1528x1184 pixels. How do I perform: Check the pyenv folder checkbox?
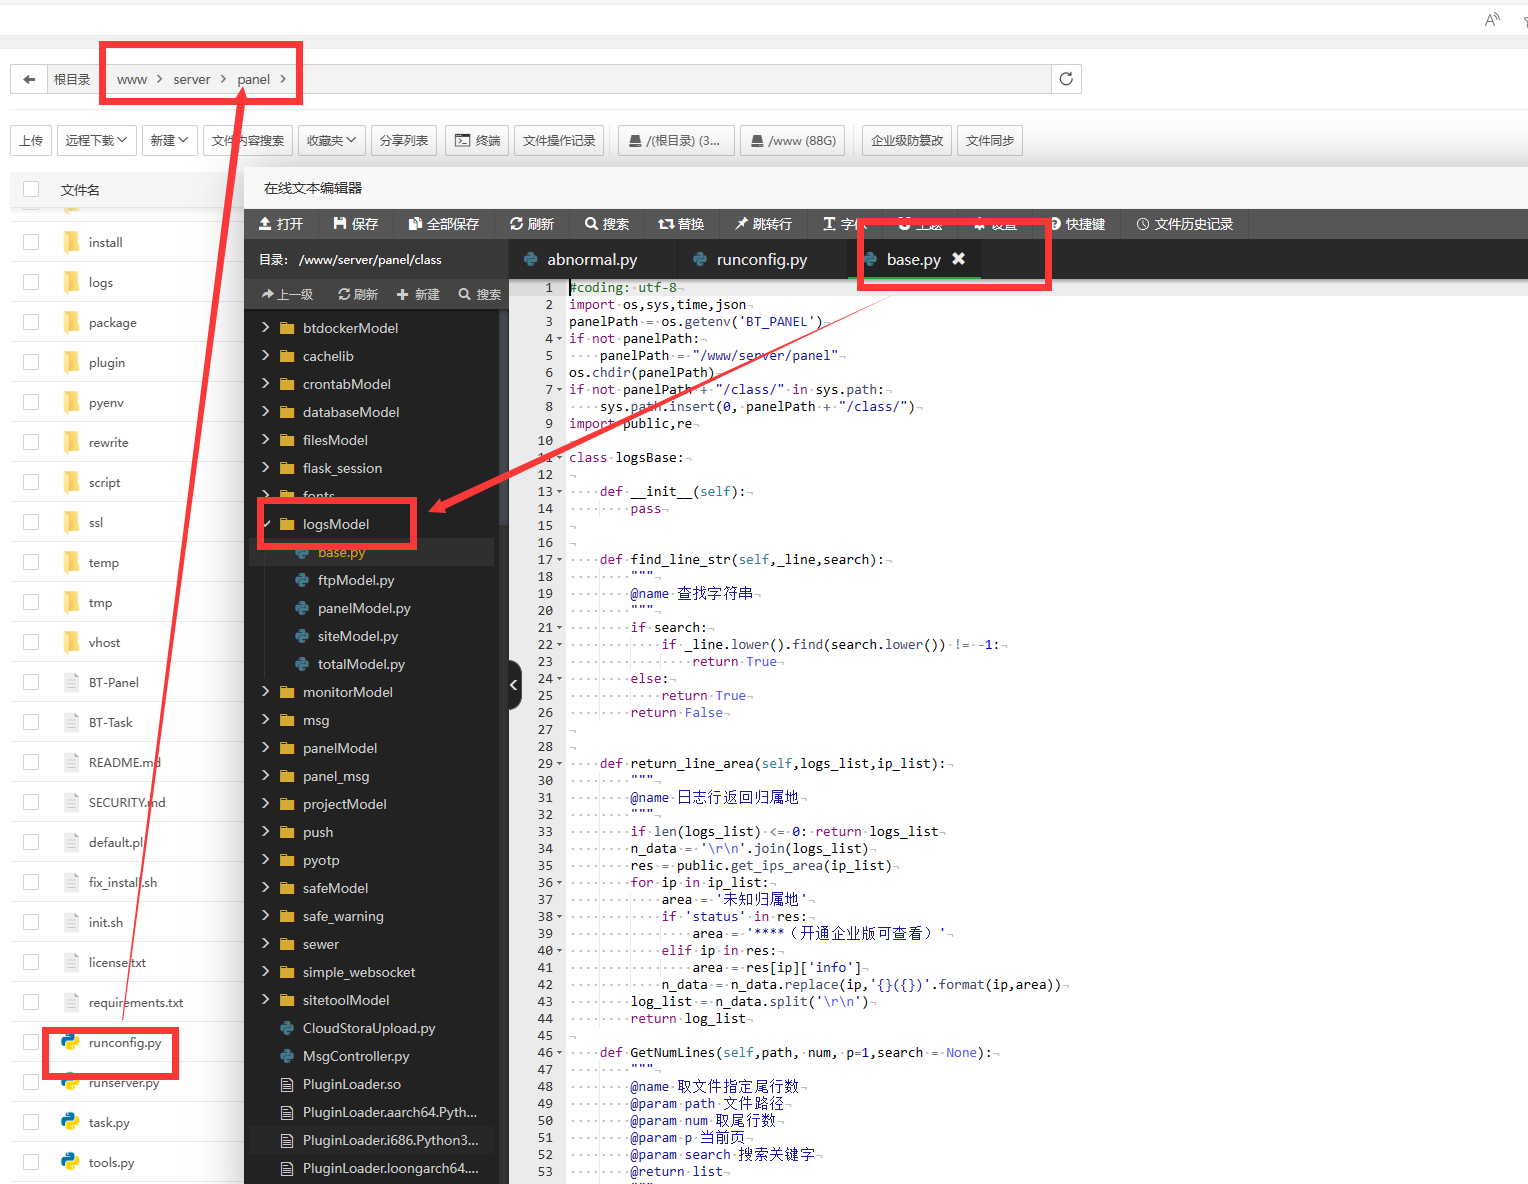point(31,402)
